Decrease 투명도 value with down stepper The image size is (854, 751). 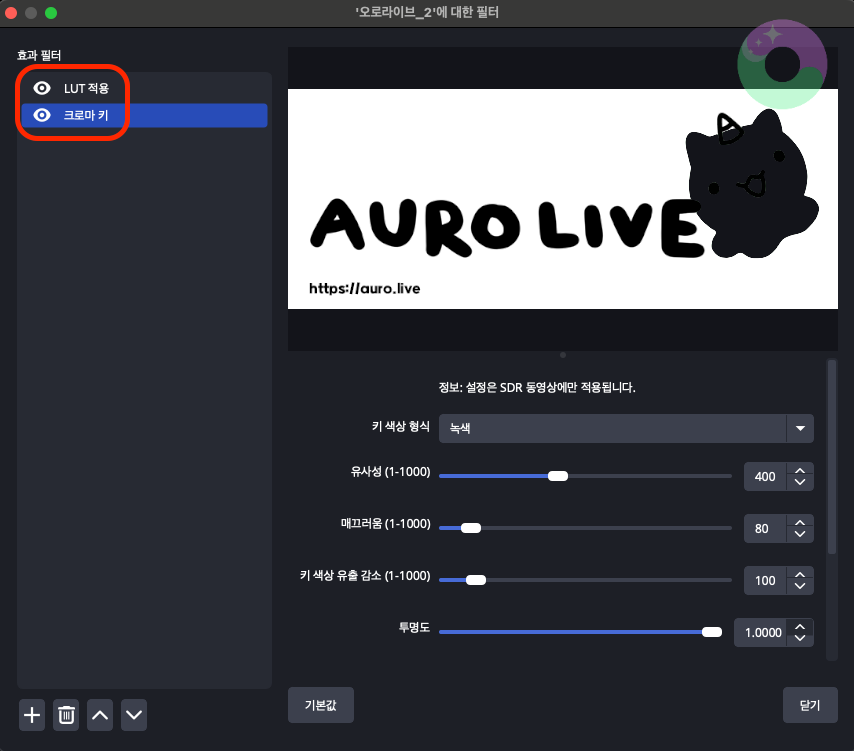click(800, 638)
